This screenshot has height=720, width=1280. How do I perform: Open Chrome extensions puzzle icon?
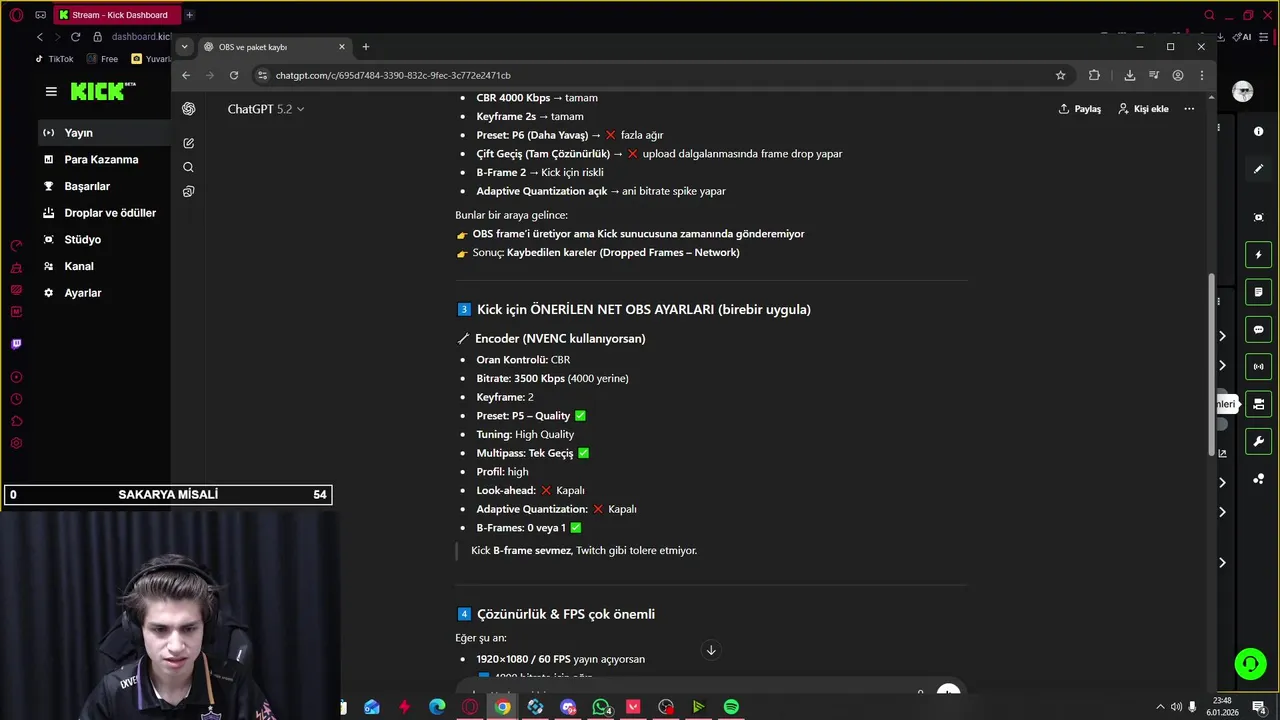pyautogui.click(x=1094, y=75)
